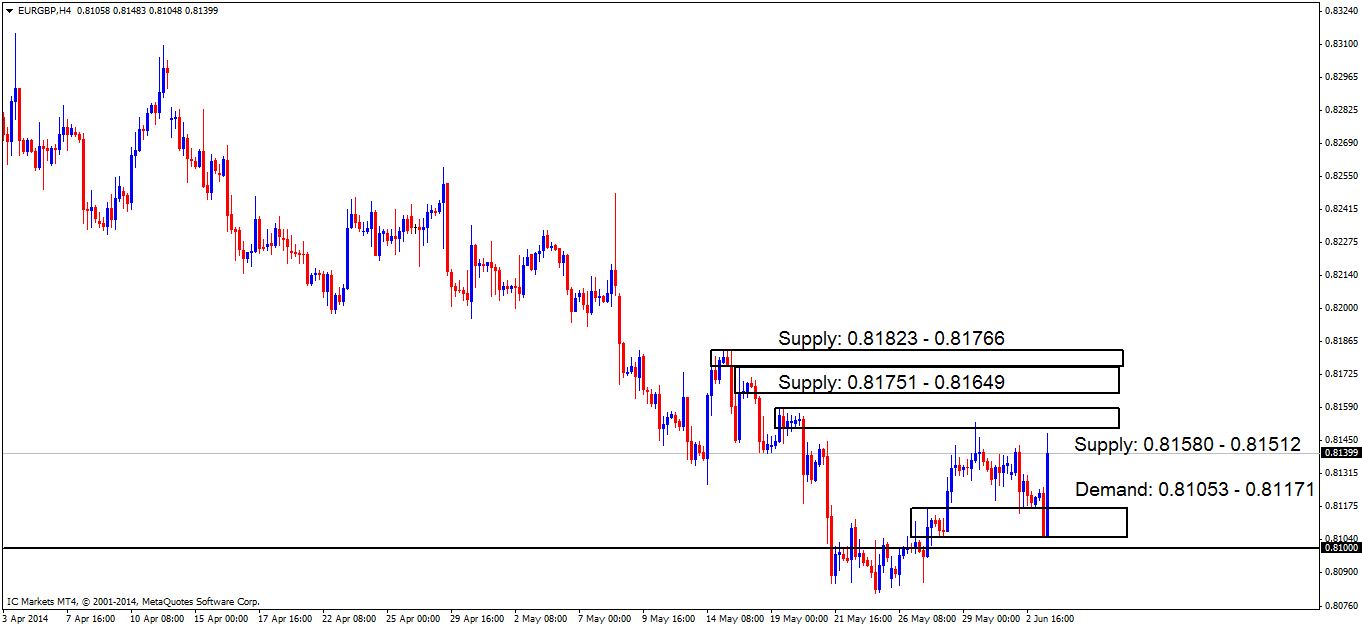Click price axis value 0.81590
This screenshot has width=1362, height=627.
click(1340, 407)
